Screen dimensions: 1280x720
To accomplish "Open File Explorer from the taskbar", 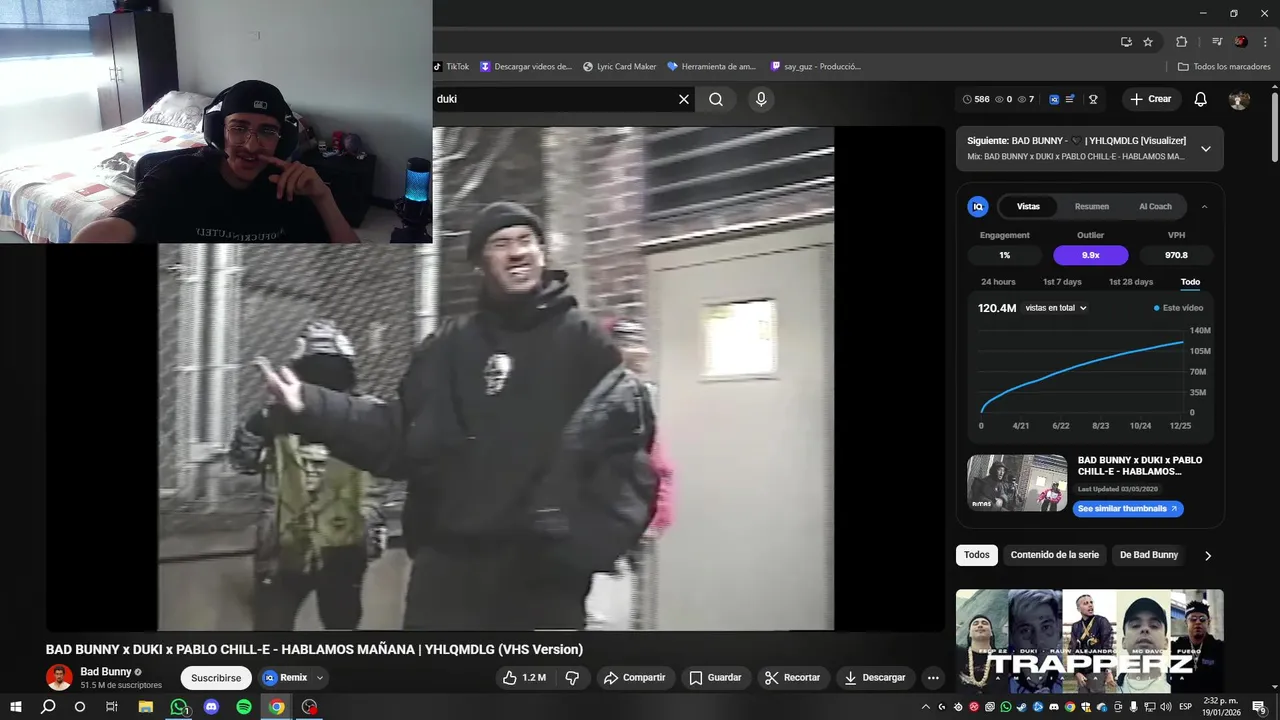I will tap(145, 707).
